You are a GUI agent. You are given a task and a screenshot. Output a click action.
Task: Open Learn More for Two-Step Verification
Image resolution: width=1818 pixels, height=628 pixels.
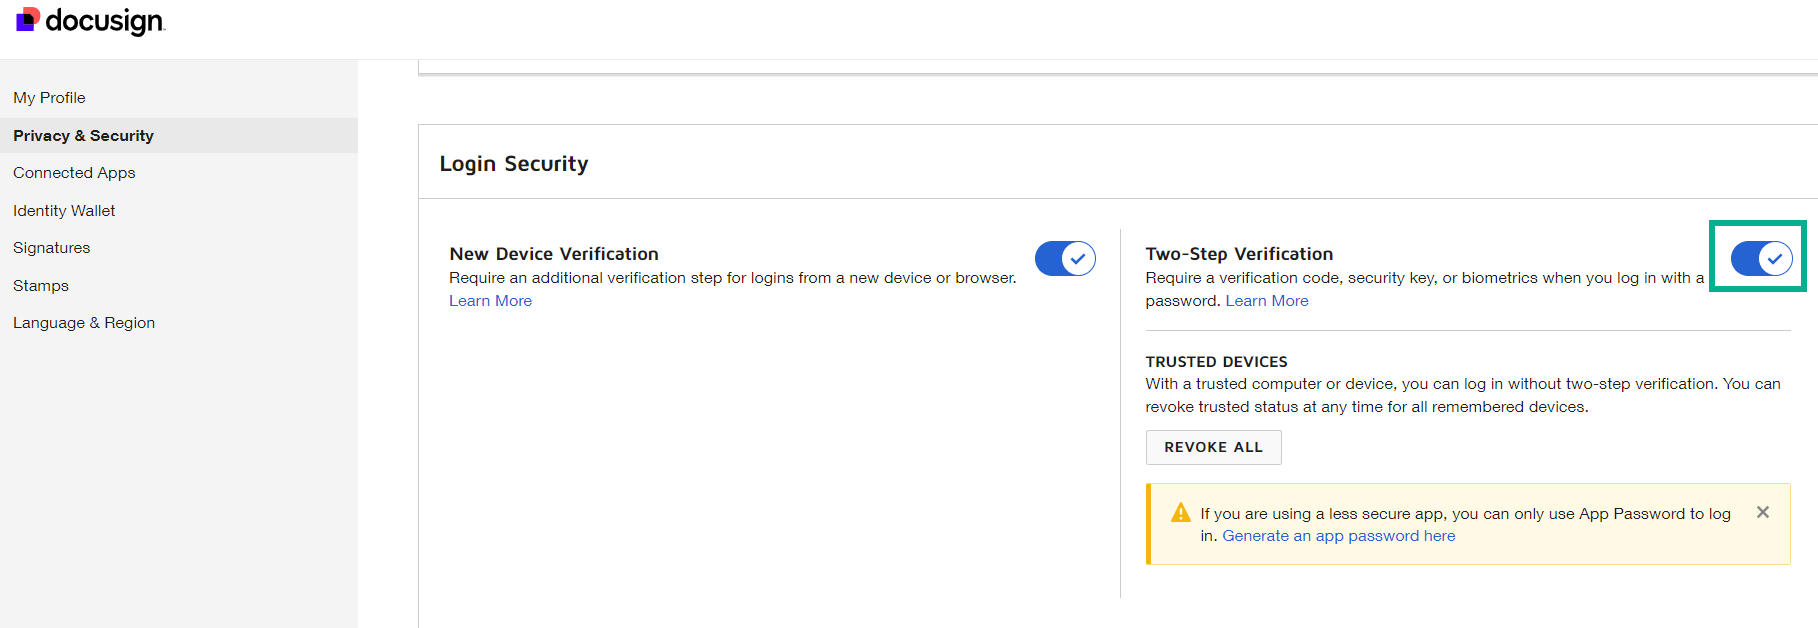tap(1266, 301)
